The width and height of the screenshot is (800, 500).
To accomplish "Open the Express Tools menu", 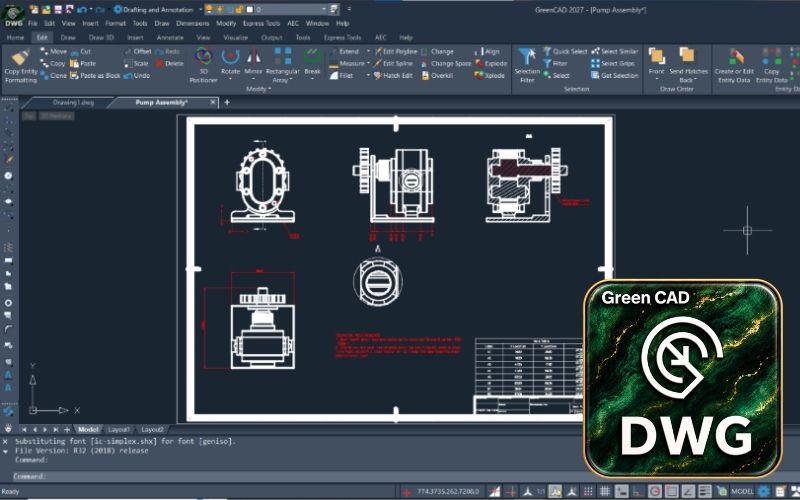I will [261, 23].
